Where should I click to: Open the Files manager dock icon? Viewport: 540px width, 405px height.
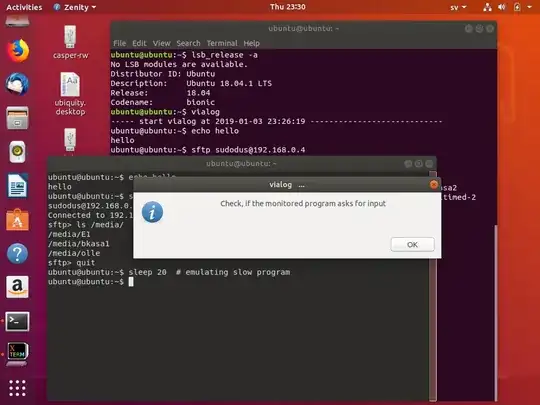point(17,118)
